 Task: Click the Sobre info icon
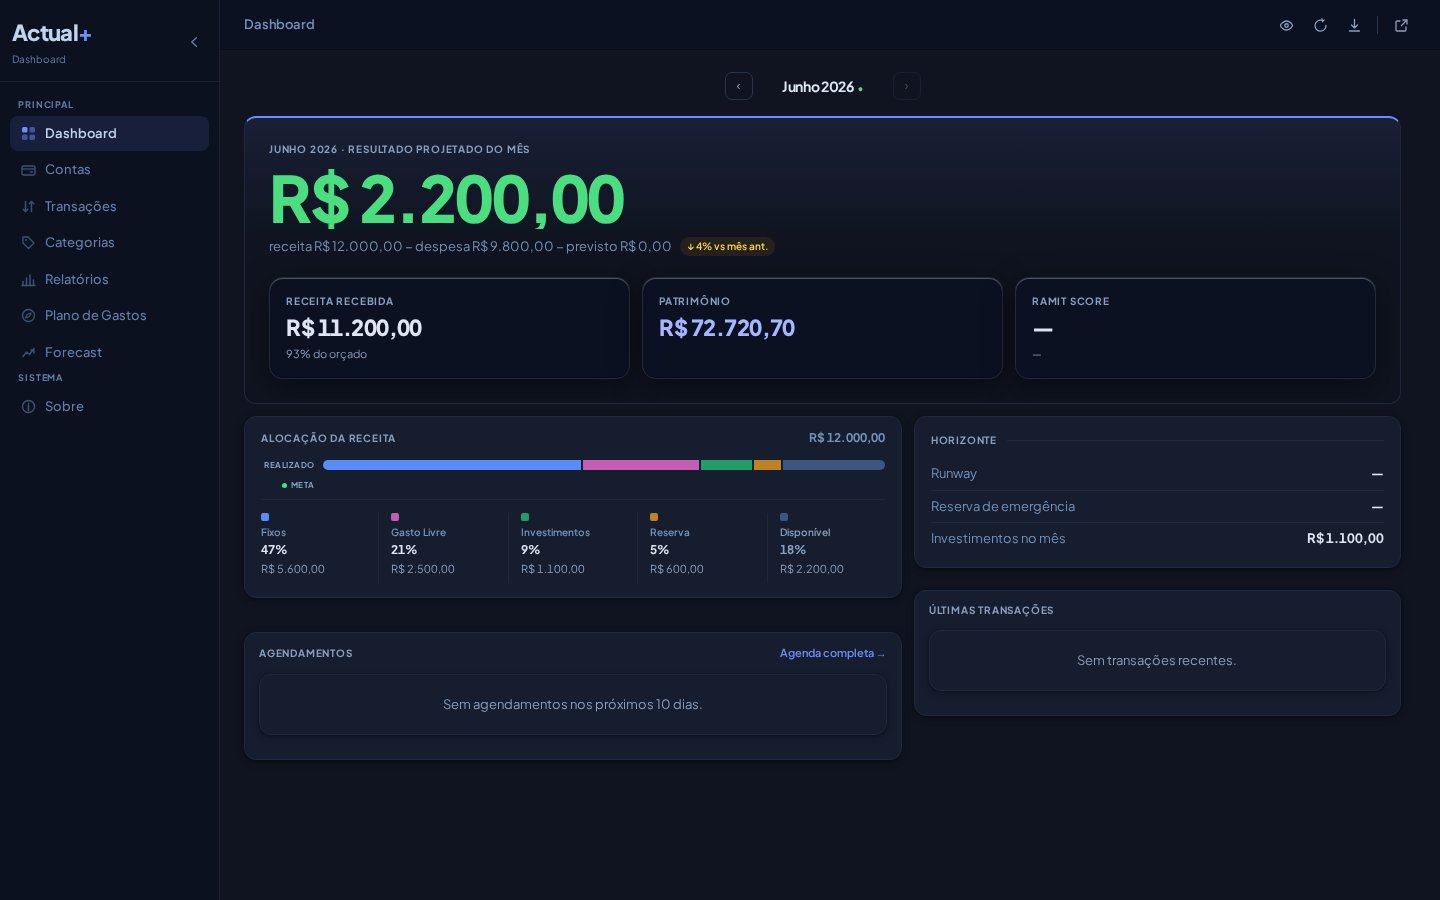coord(28,406)
